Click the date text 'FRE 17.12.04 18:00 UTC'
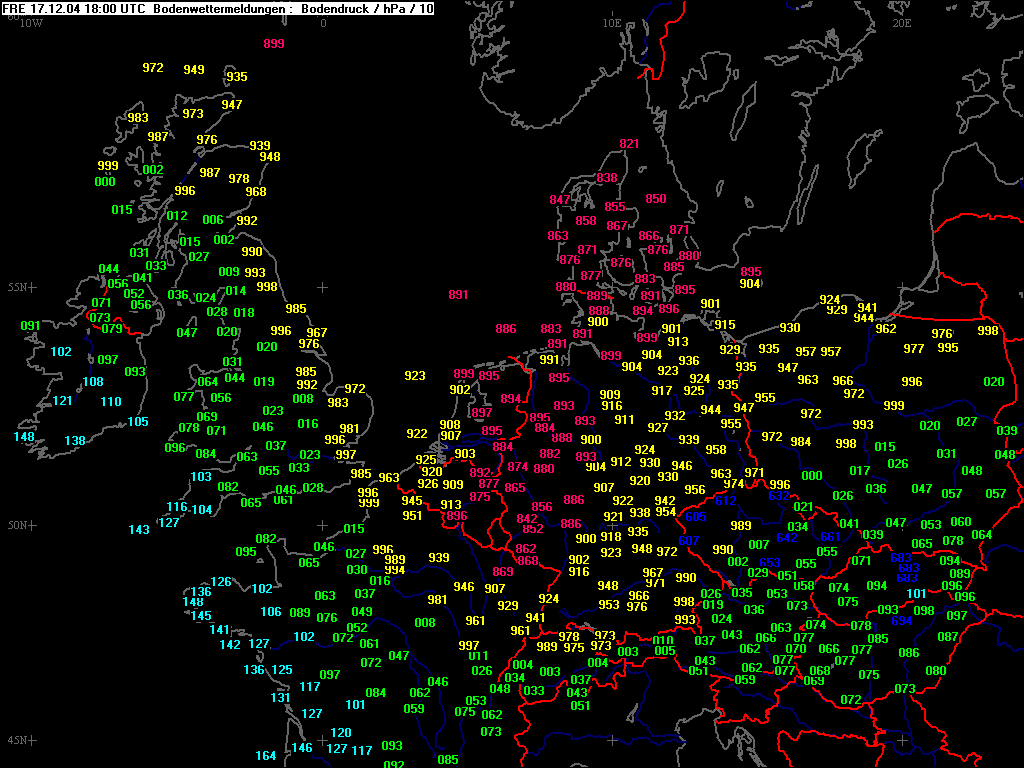 (74, 8)
